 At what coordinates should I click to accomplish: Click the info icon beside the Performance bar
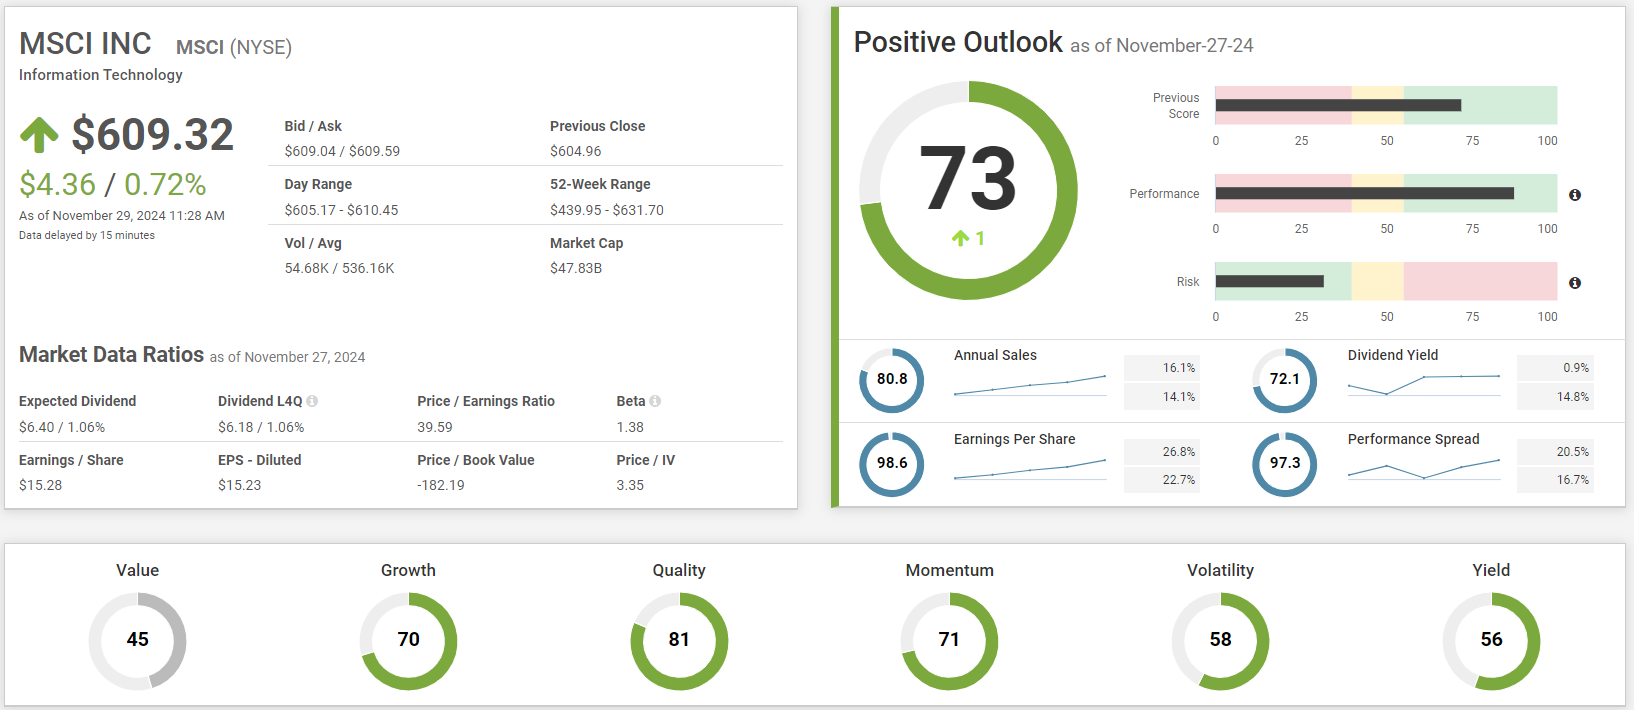tap(1575, 195)
